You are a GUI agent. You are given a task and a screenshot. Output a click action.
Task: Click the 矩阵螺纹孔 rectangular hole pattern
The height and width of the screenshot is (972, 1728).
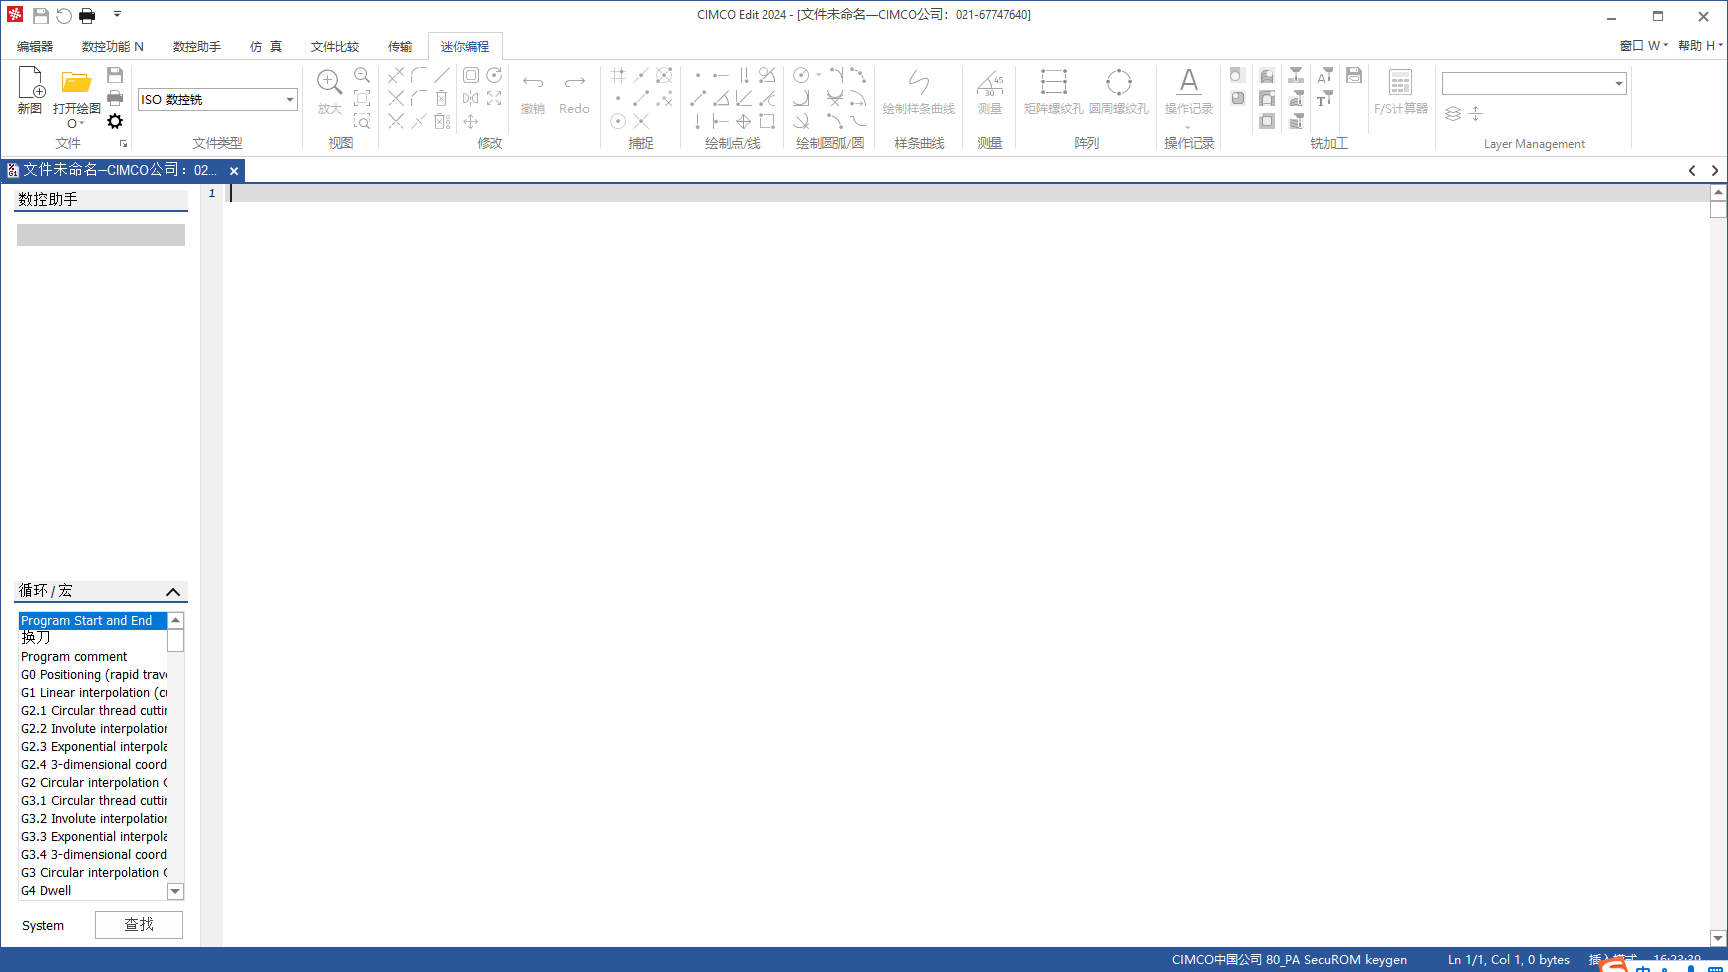tap(1053, 90)
